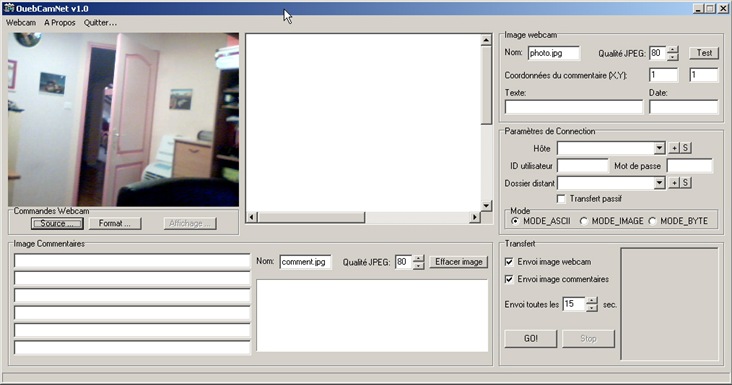Image resolution: width=732 pixels, height=385 pixels.
Task: Uncheck Envoi image commentaires
Action: (x=509, y=279)
